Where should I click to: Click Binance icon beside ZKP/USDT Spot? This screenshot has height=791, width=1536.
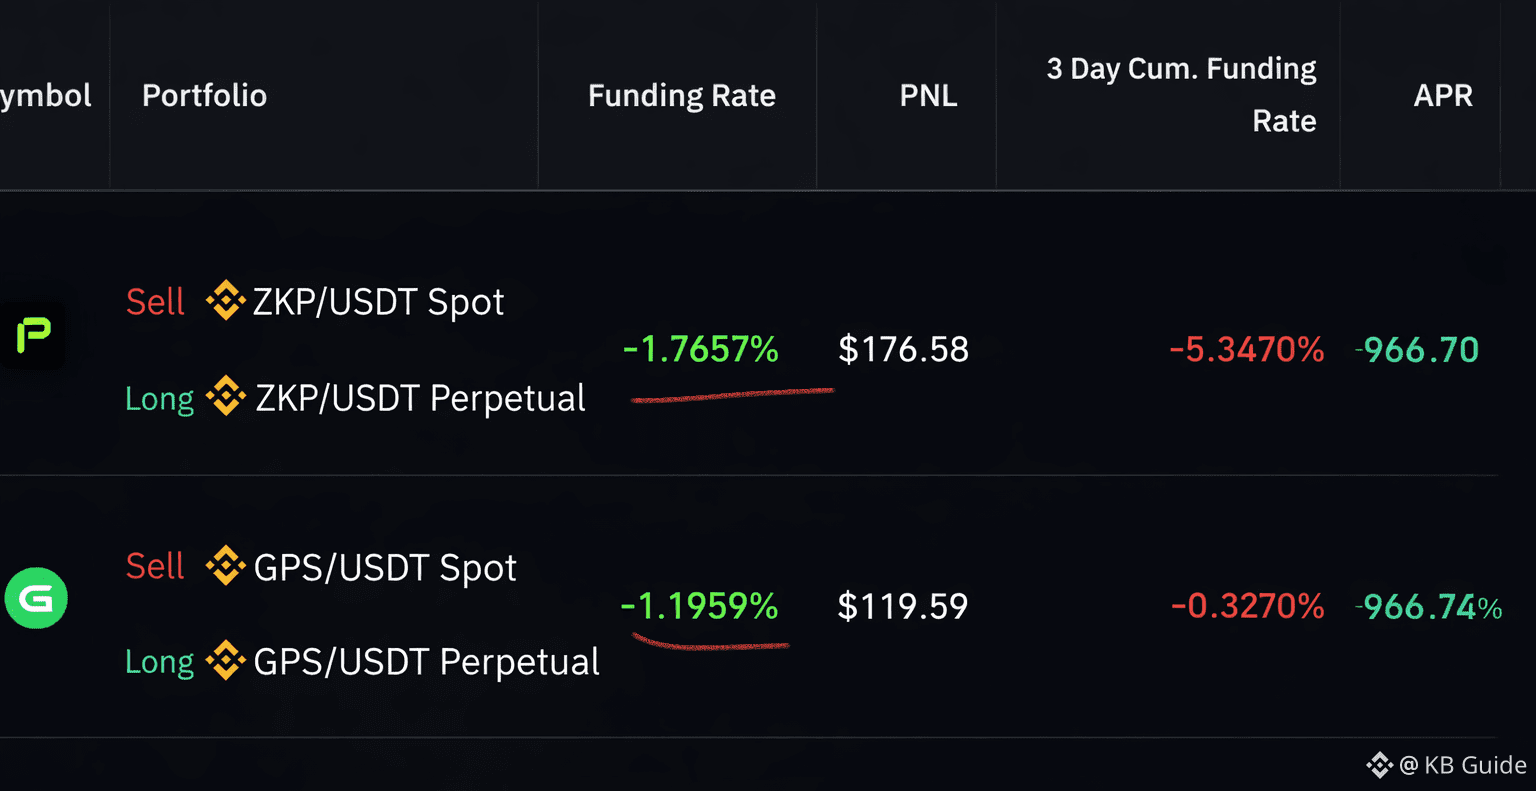point(225,301)
